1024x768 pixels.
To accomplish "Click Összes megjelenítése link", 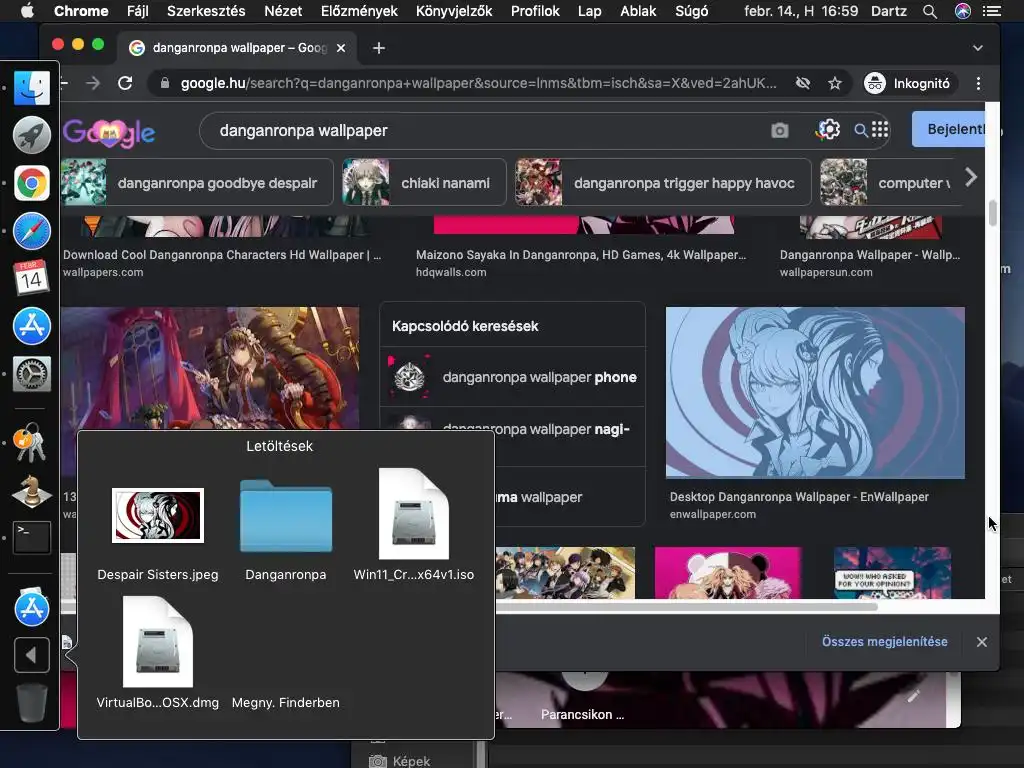I will pyautogui.click(x=884, y=642).
